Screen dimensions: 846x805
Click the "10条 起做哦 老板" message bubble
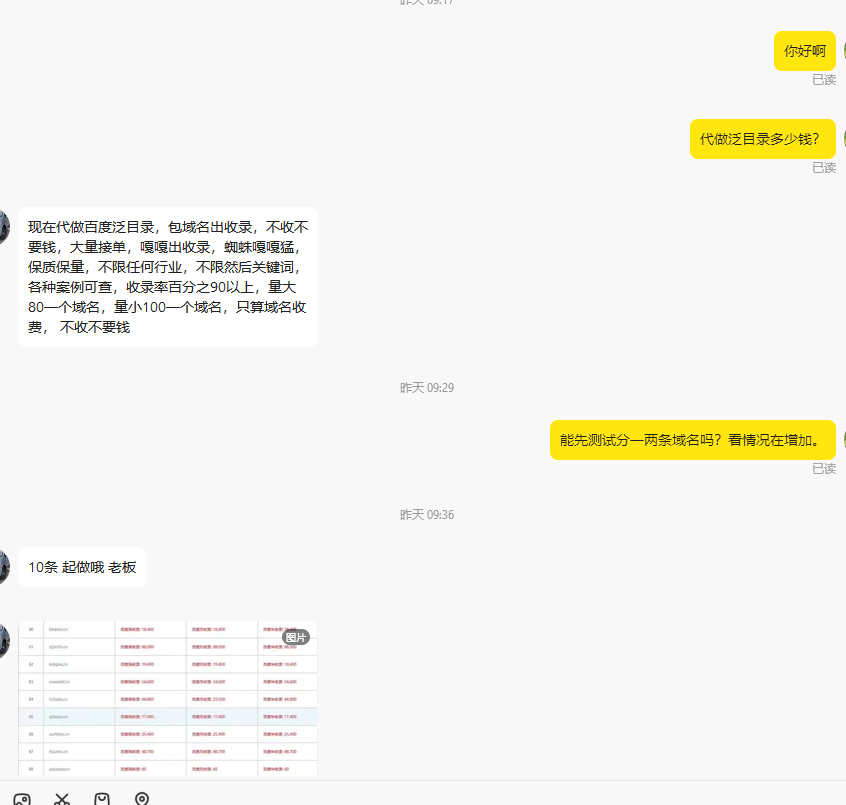(81, 567)
